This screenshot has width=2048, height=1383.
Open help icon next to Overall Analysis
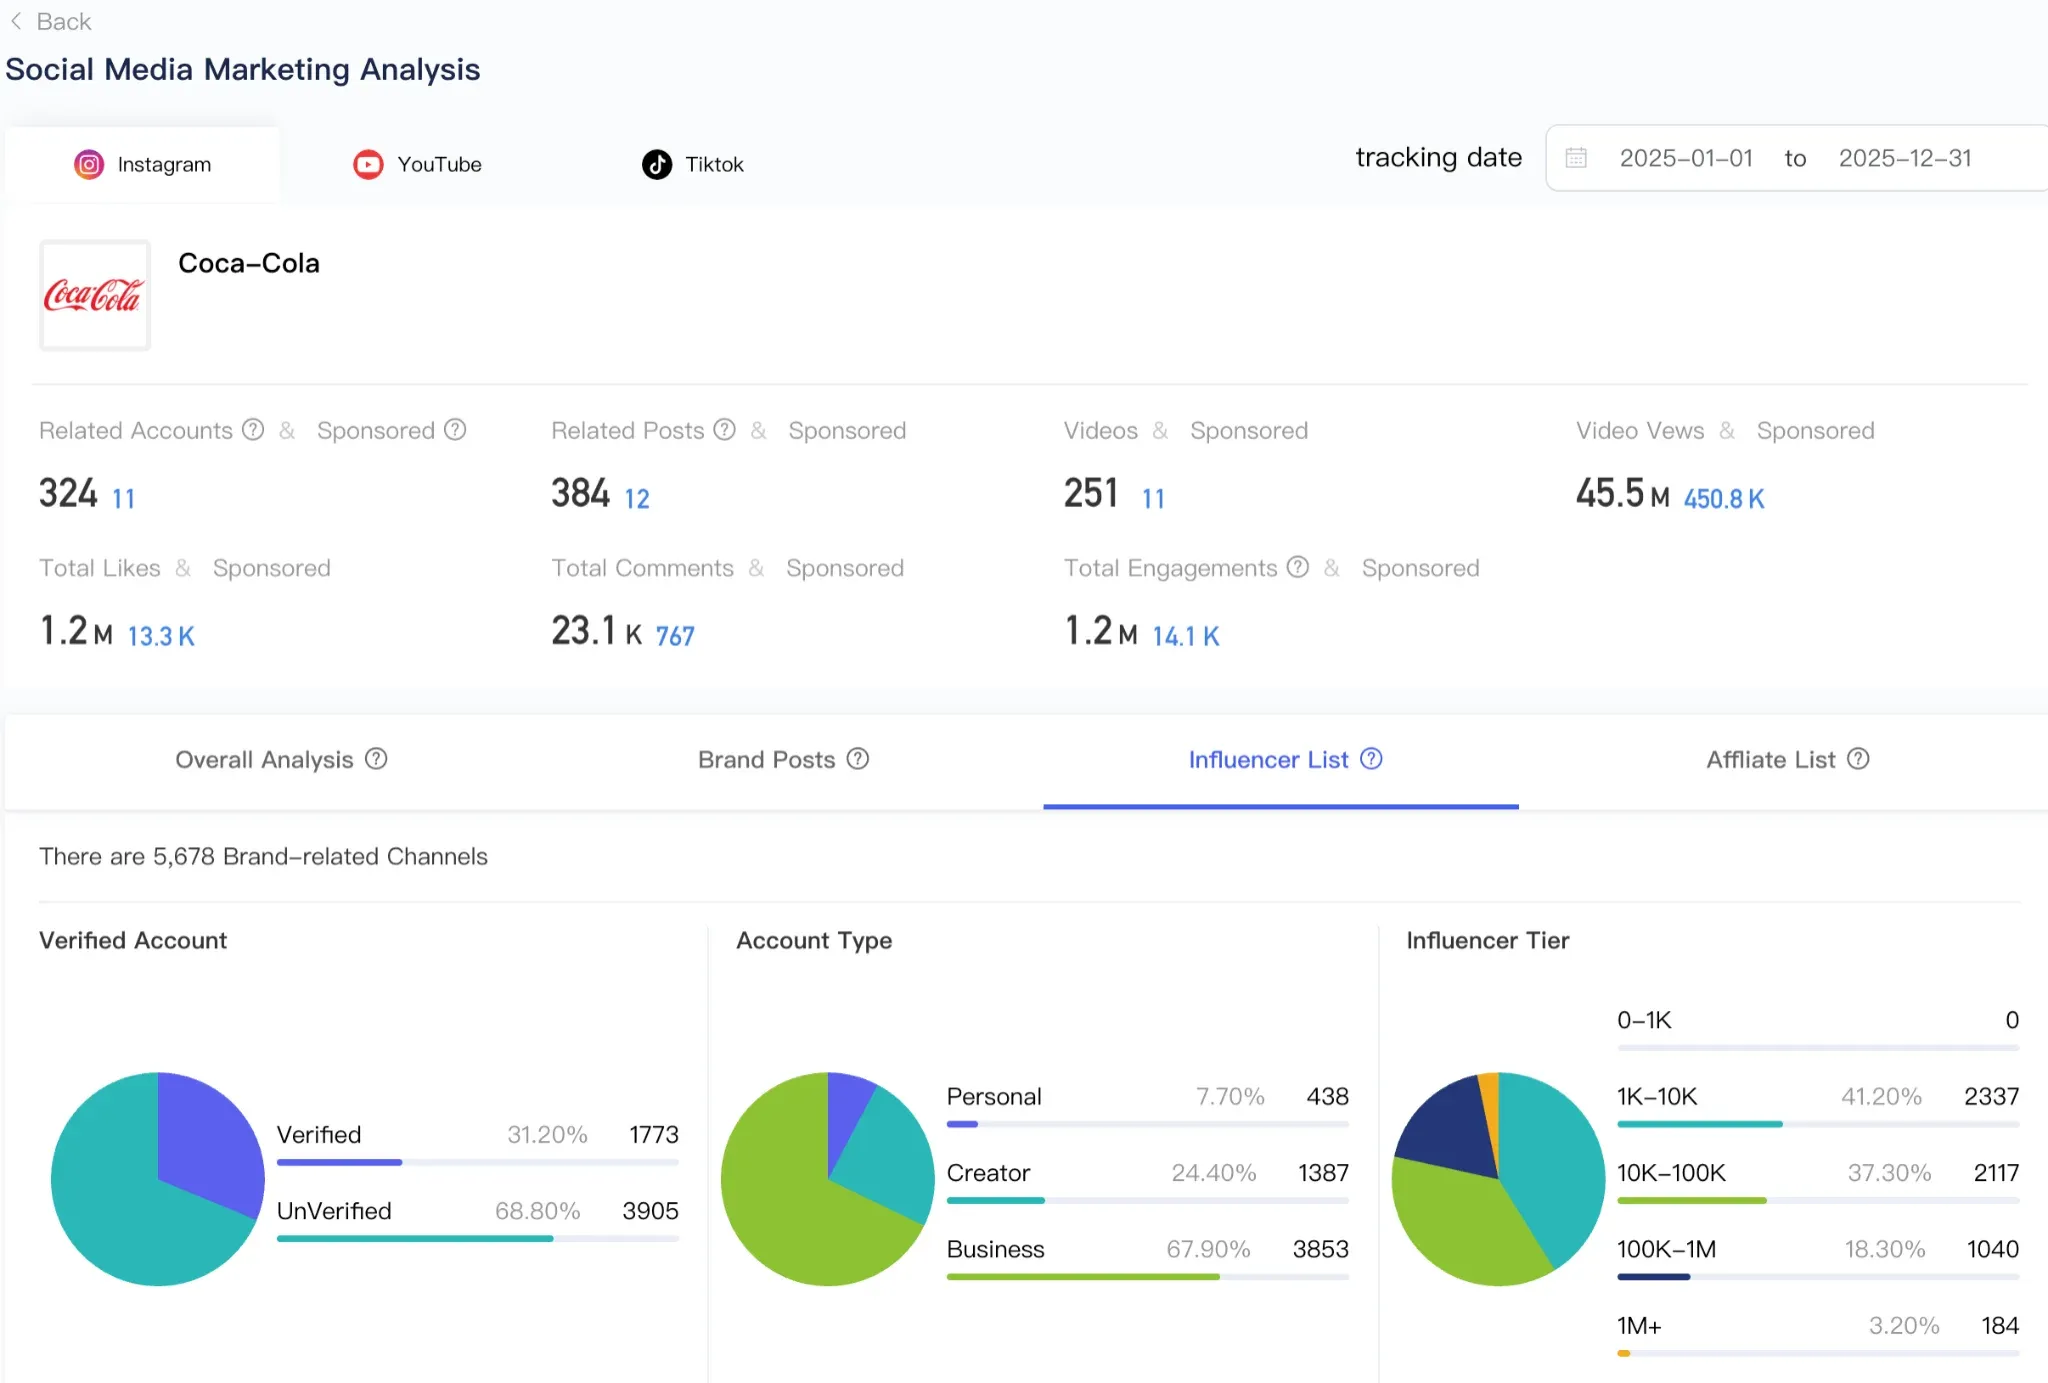(376, 759)
